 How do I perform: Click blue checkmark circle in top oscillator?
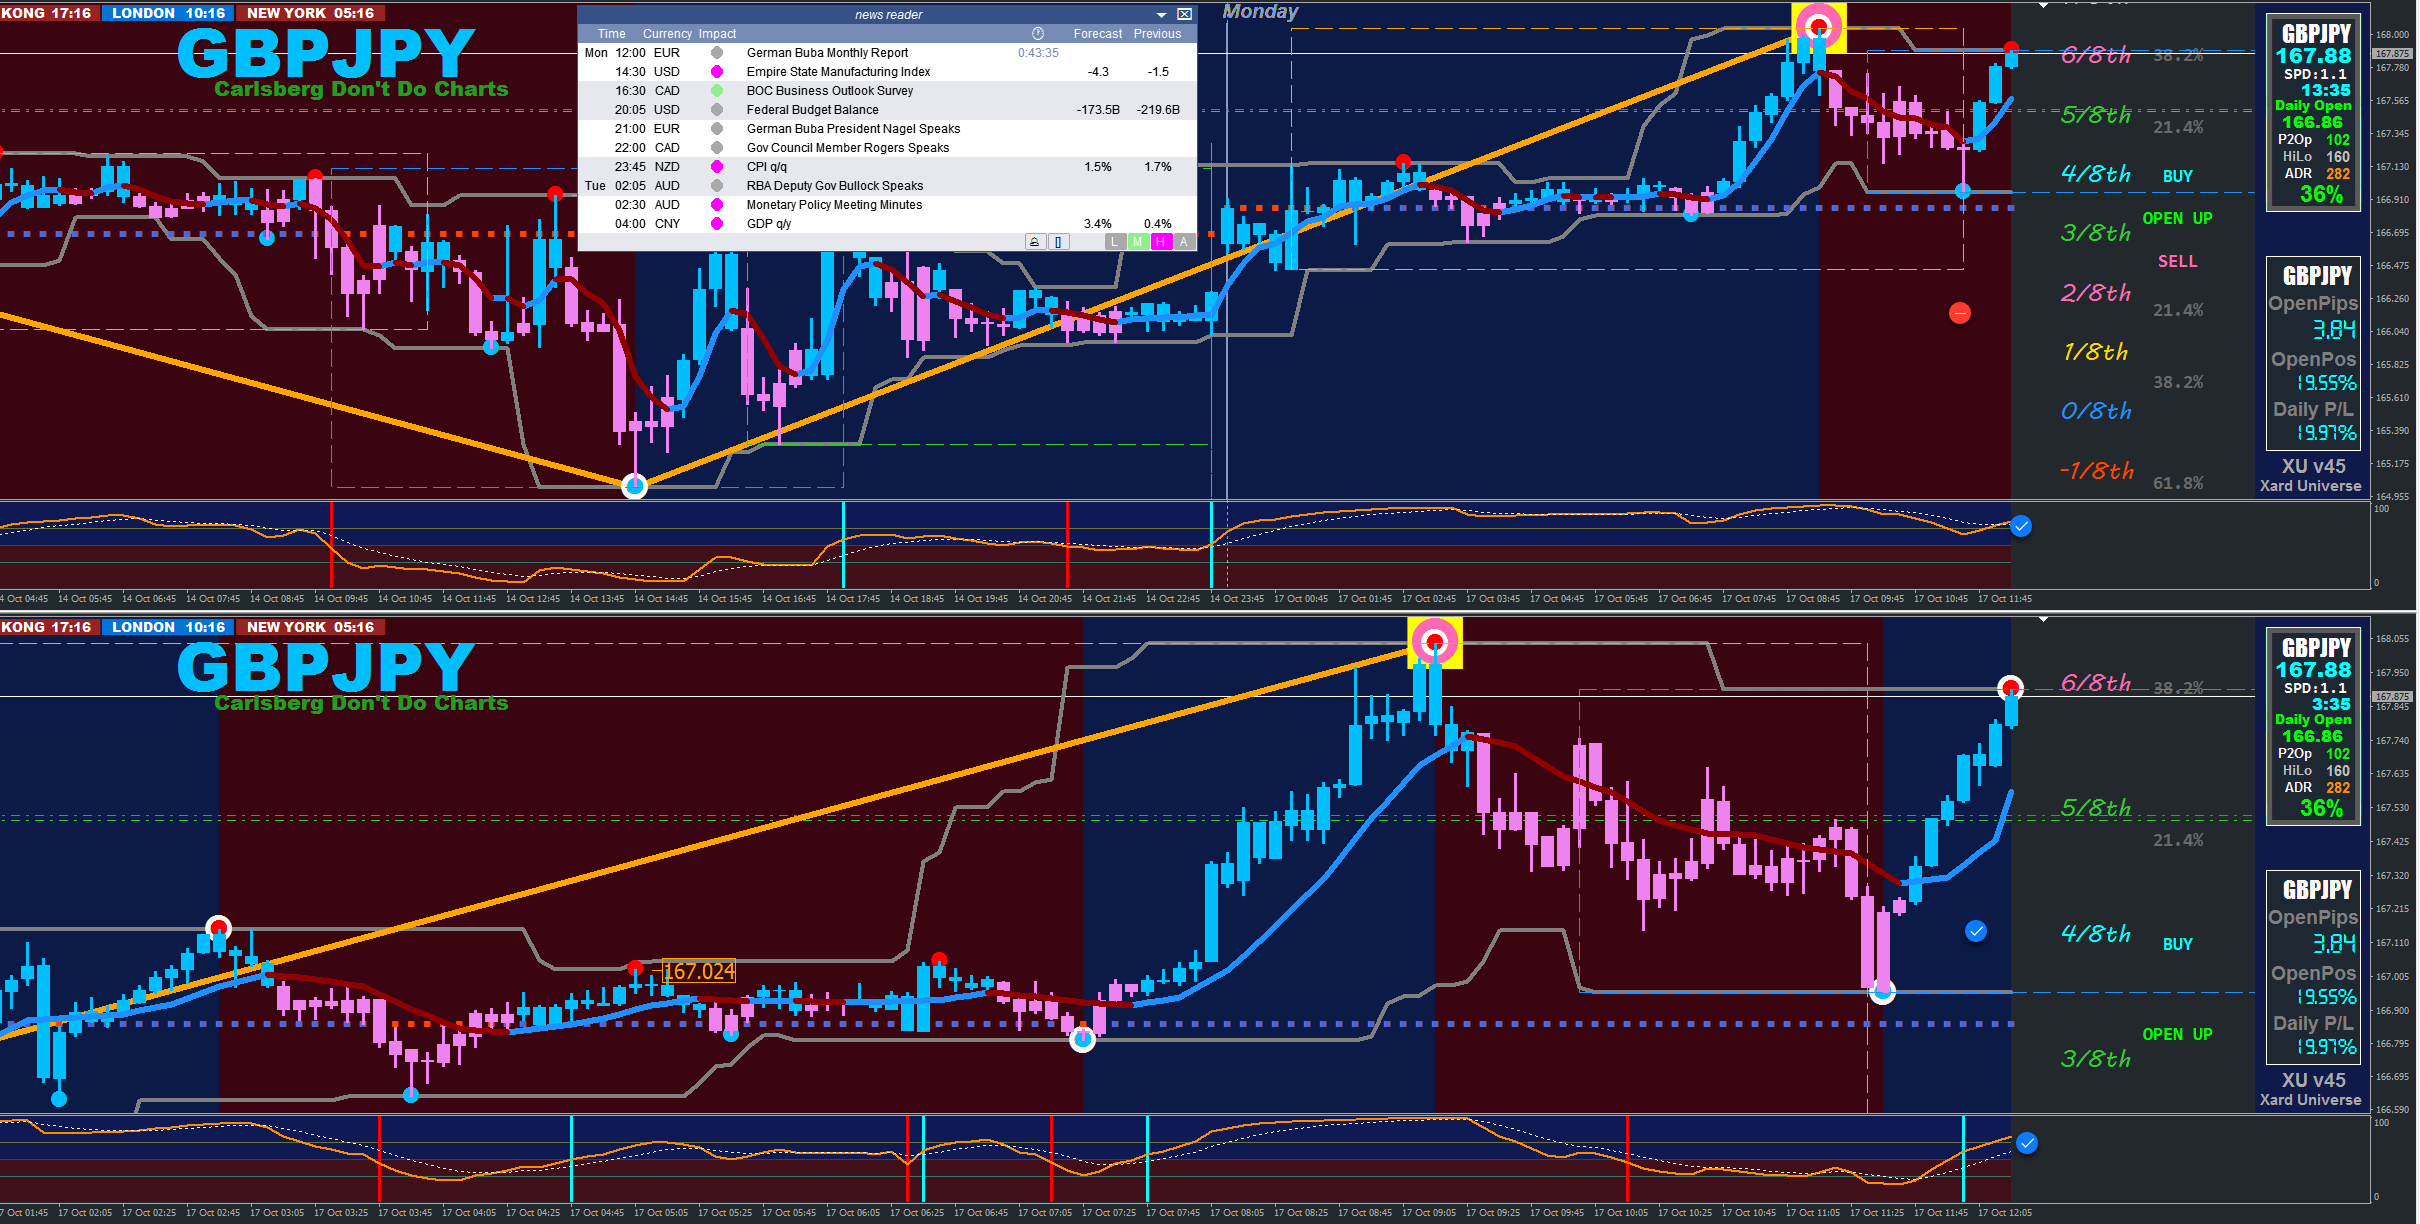[2021, 526]
